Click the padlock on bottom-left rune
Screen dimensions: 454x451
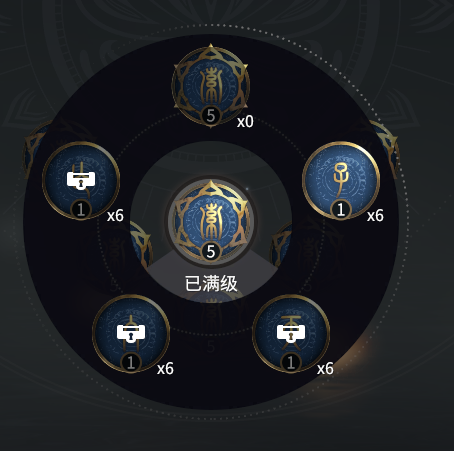pos(131,334)
